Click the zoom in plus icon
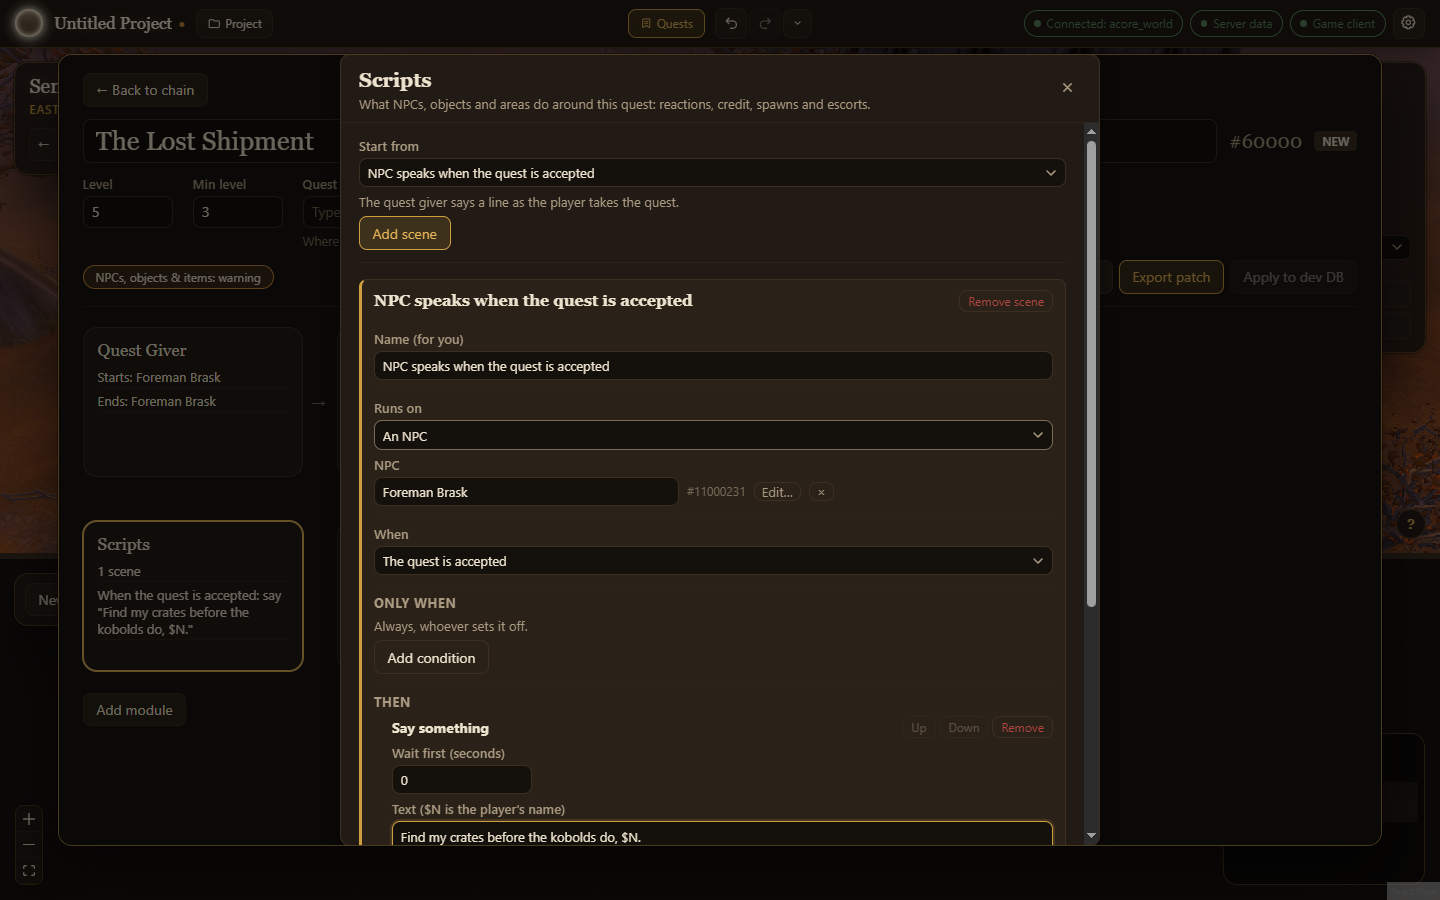 pyautogui.click(x=29, y=819)
